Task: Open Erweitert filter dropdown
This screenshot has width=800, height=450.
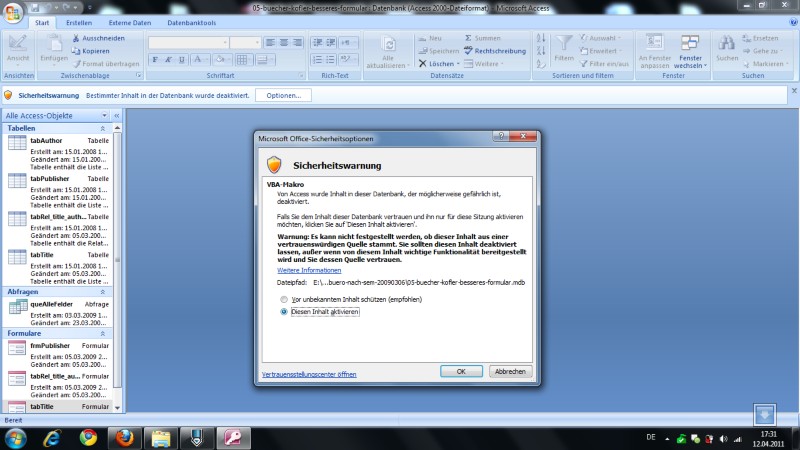Action: (x=601, y=51)
